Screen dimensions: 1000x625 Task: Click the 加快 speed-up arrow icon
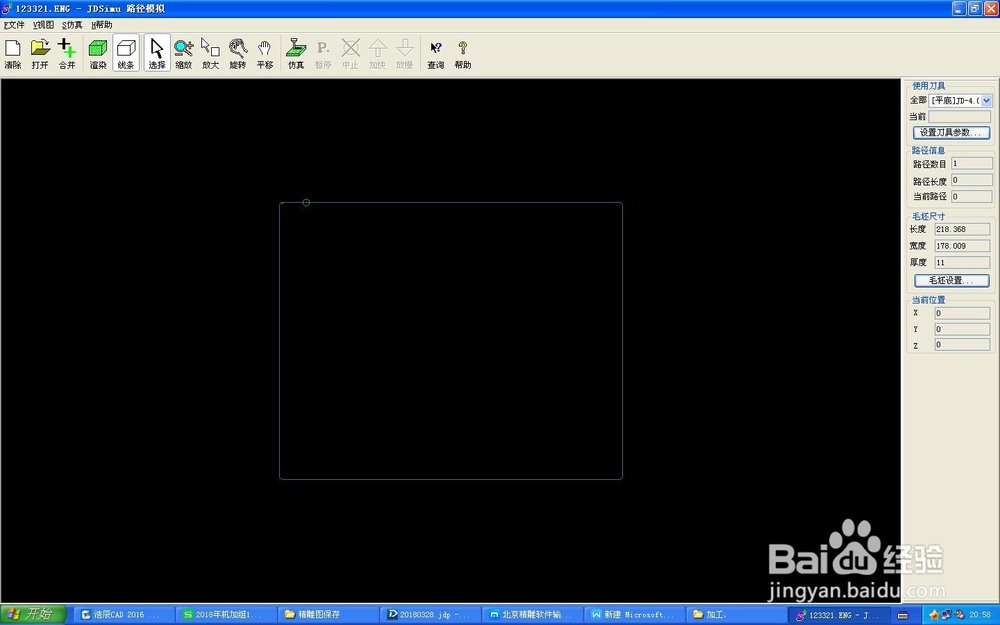pos(378,54)
